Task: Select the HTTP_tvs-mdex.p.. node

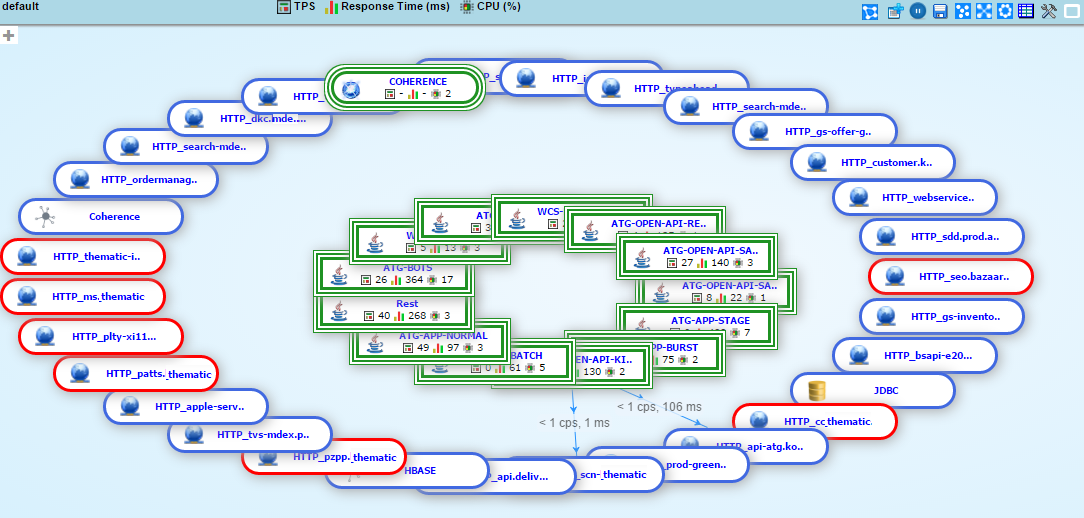Action: point(250,435)
